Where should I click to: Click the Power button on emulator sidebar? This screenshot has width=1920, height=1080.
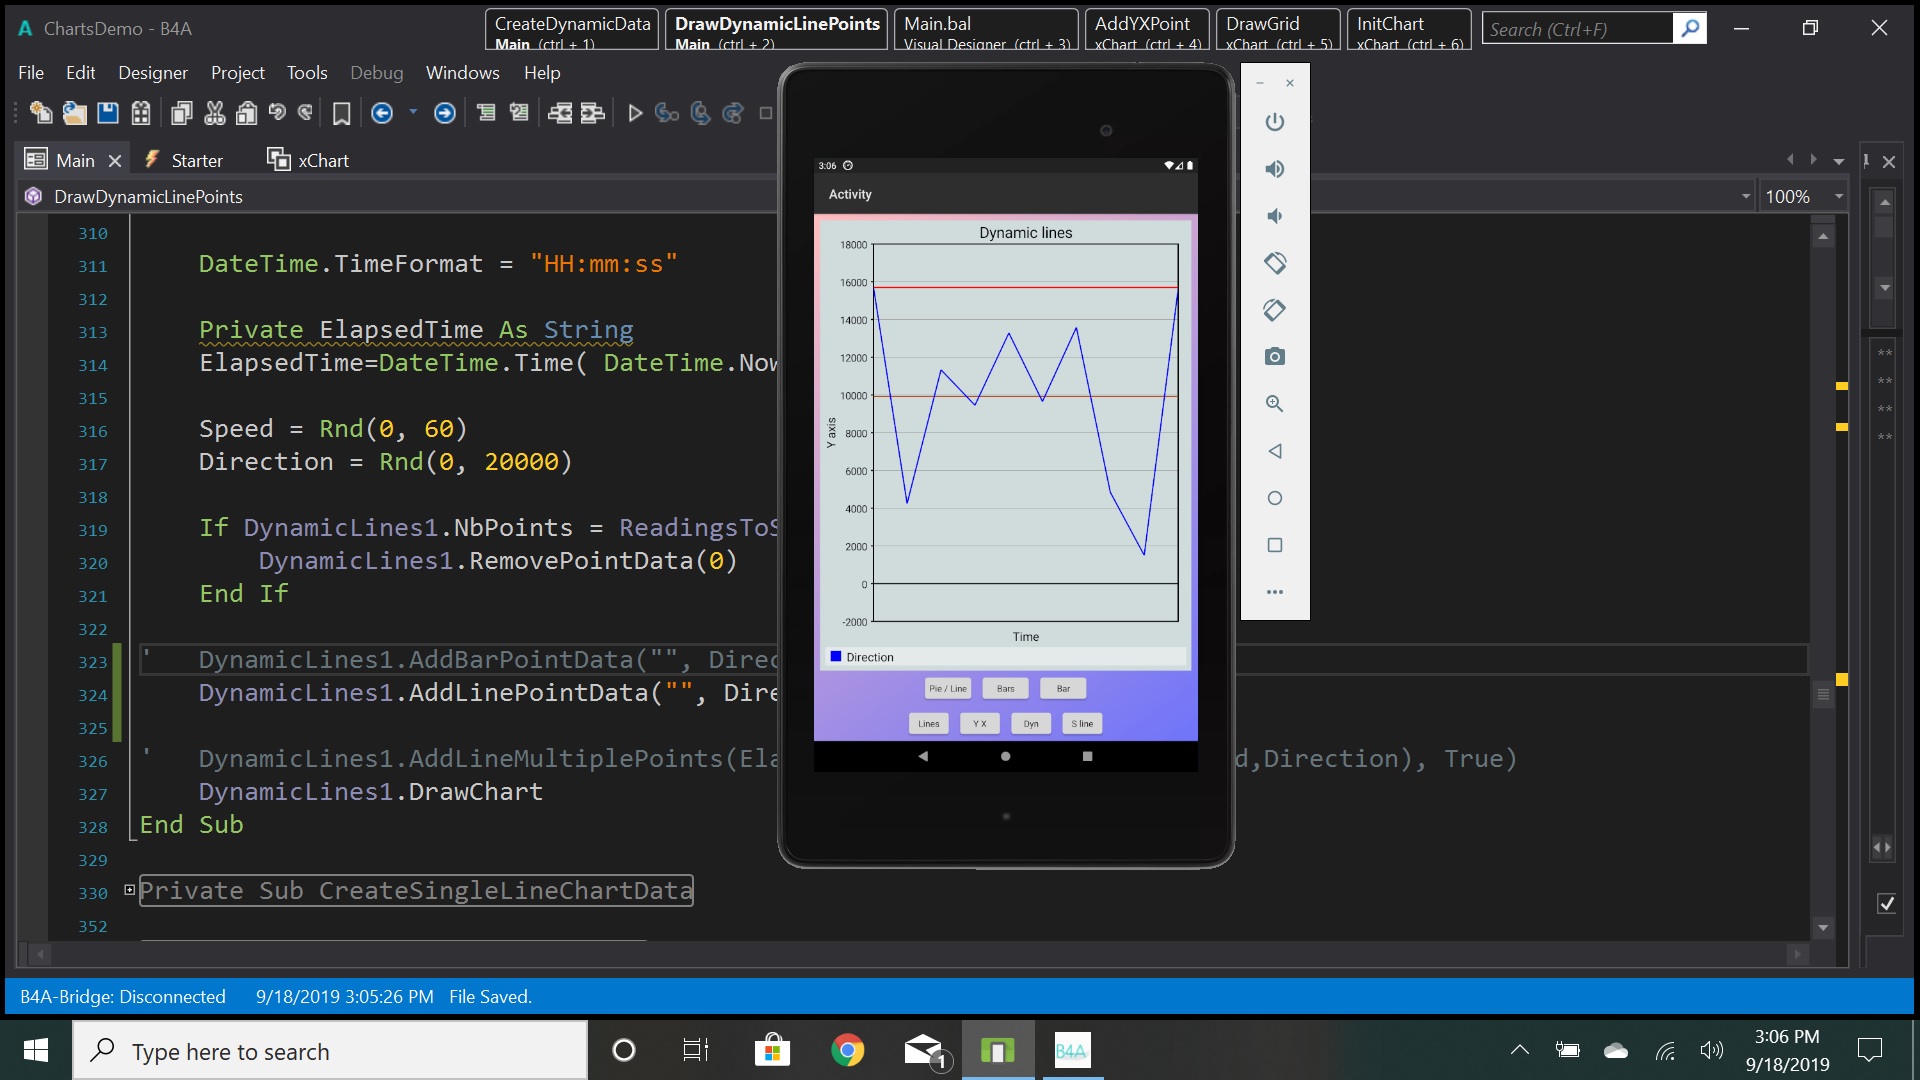[1274, 122]
